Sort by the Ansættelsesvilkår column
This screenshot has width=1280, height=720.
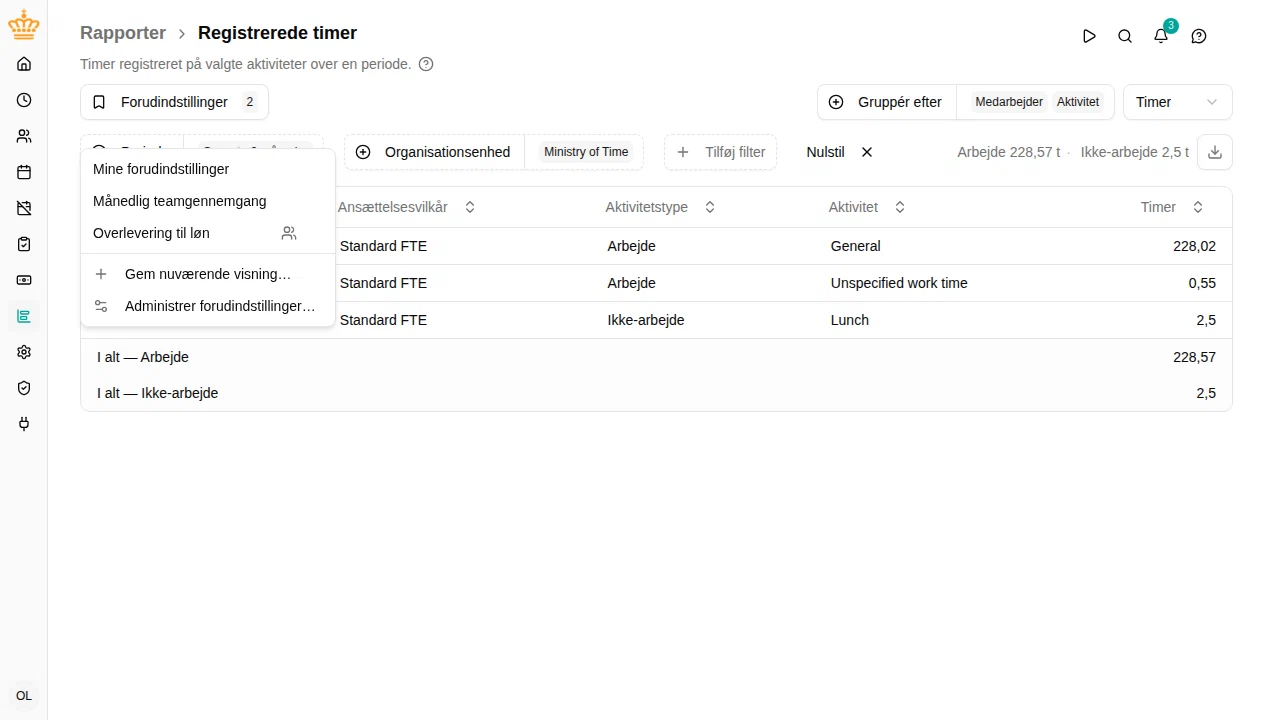coord(407,207)
